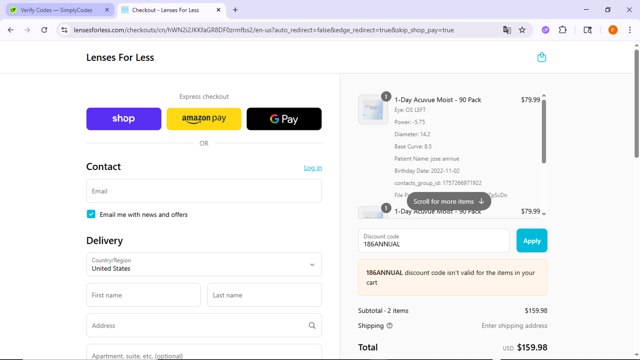Viewport: 640px width, 360px height.
Task: Click the order list scroll-down arrow
Action: point(544,214)
